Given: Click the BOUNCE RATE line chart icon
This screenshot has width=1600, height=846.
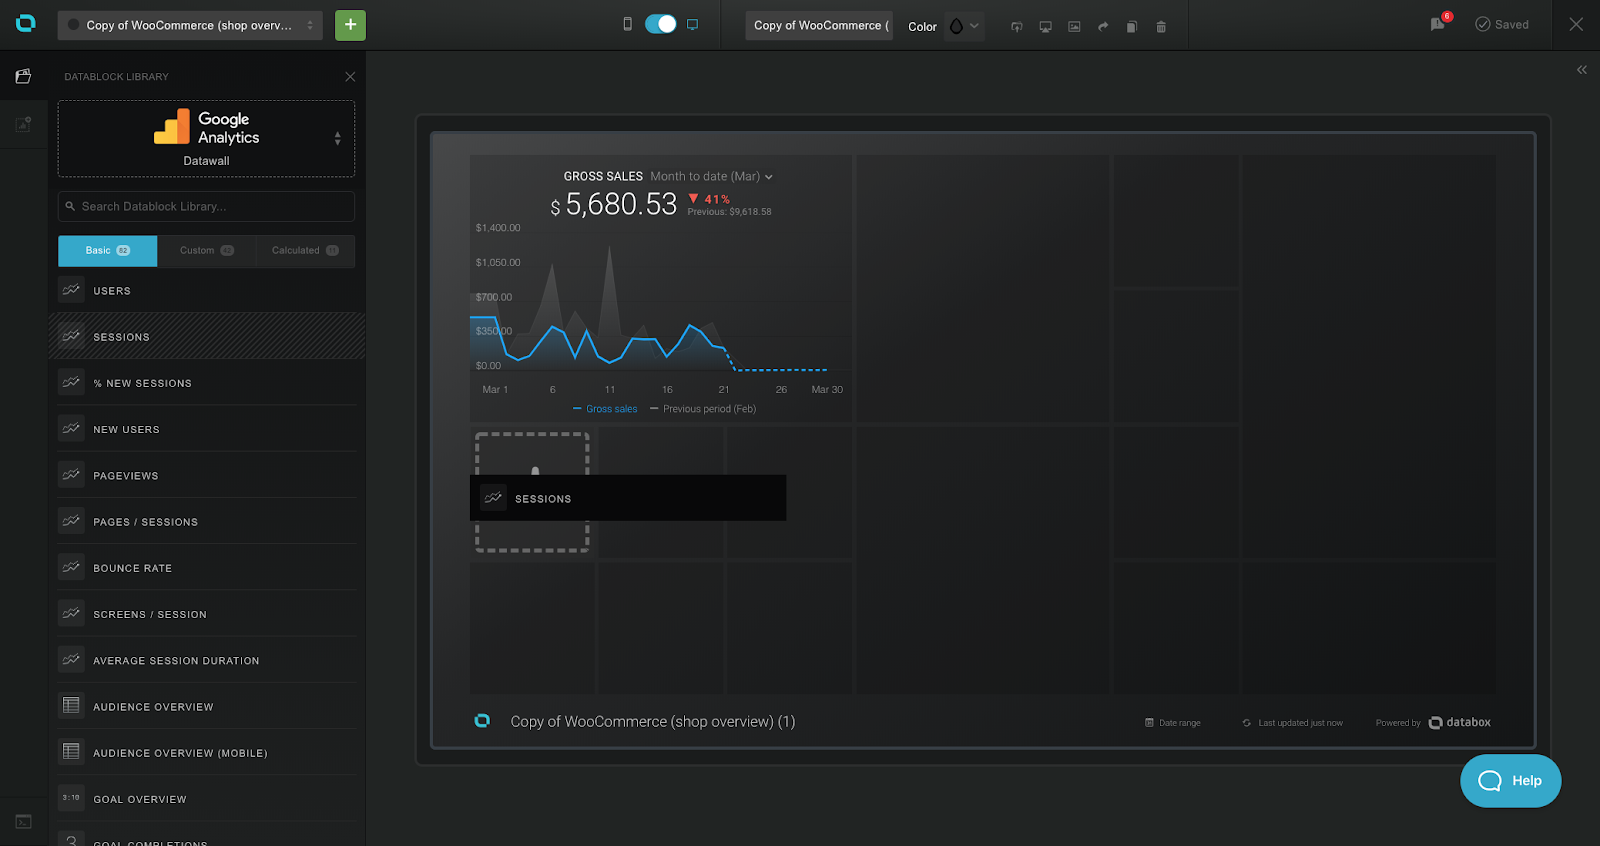Looking at the screenshot, I should pos(71,567).
